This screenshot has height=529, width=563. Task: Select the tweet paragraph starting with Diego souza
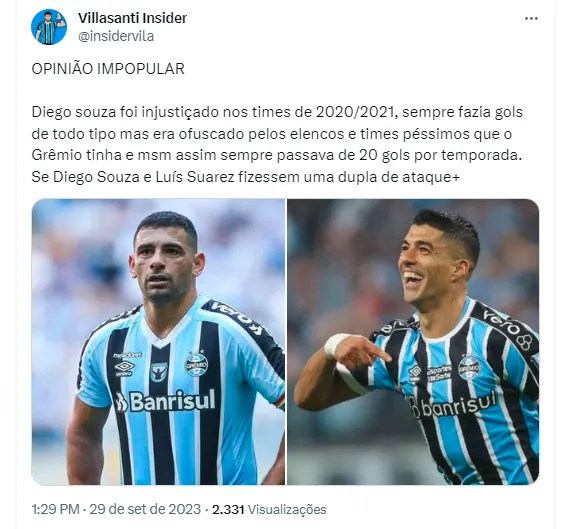coord(277,144)
